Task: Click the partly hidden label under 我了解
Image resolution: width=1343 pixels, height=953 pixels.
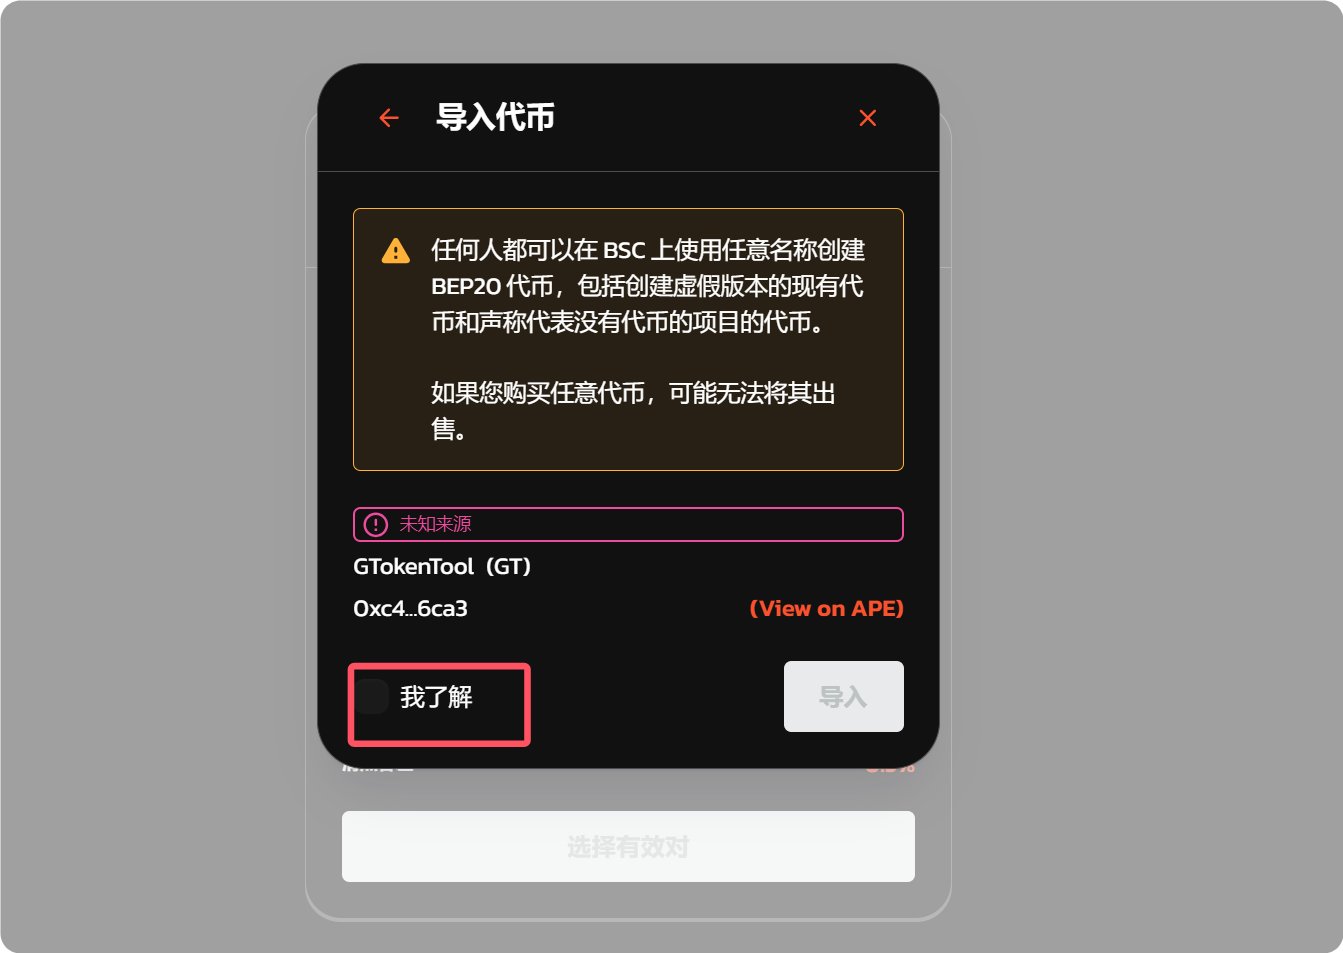Action: pyautogui.click(x=377, y=769)
